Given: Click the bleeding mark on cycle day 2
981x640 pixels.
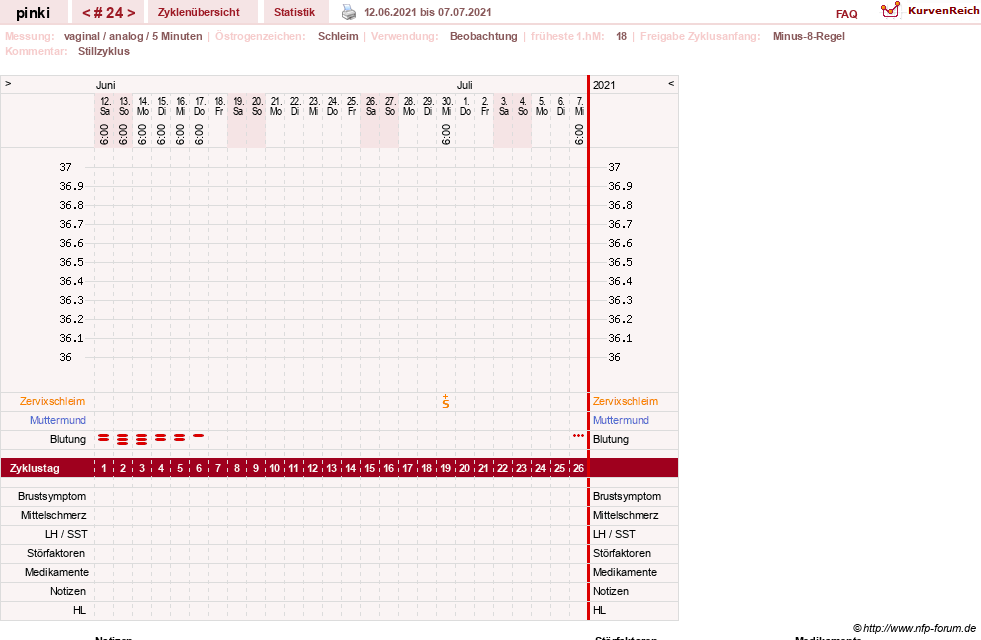Looking at the screenshot, I should (123, 439).
